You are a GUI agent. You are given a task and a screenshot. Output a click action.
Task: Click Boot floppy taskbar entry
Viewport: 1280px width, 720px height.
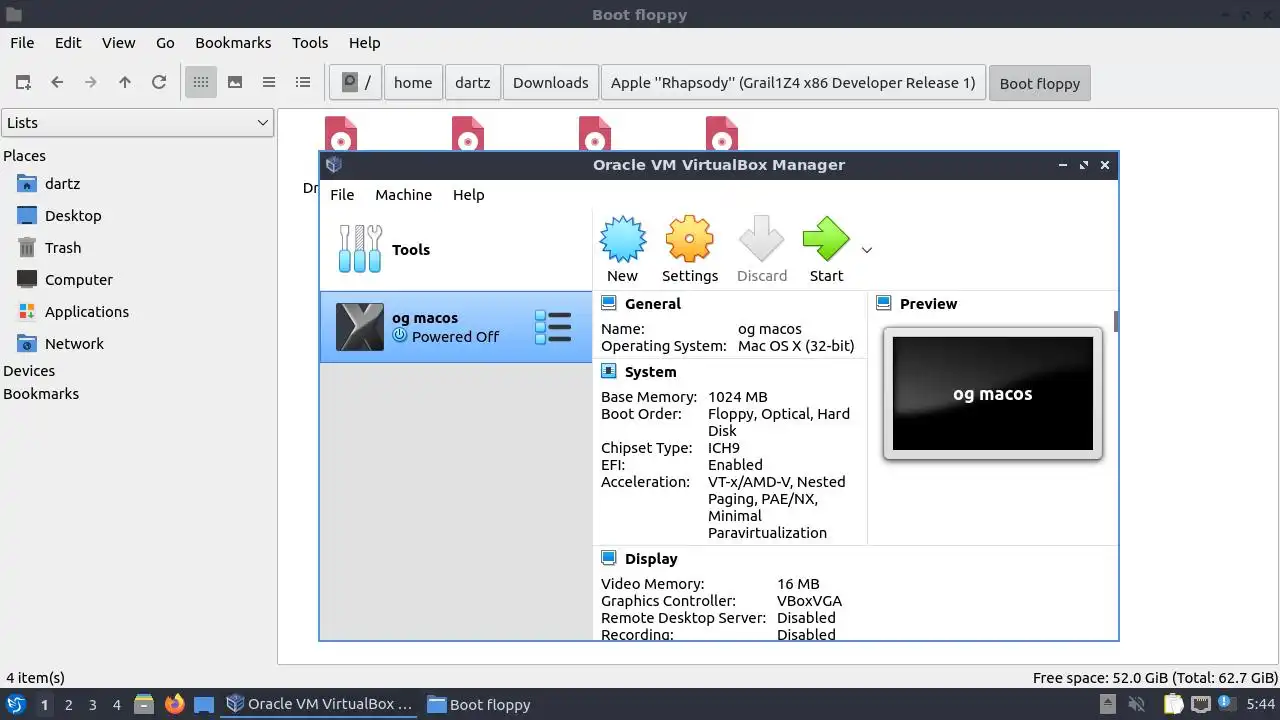coord(479,704)
